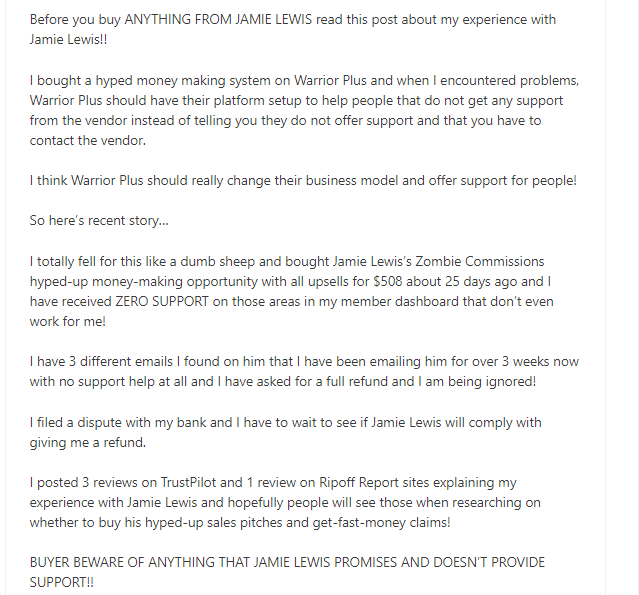The width and height of the screenshot is (639, 595).
Task: Click the "Zombie Commissions" product name
Action: click(480, 261)
